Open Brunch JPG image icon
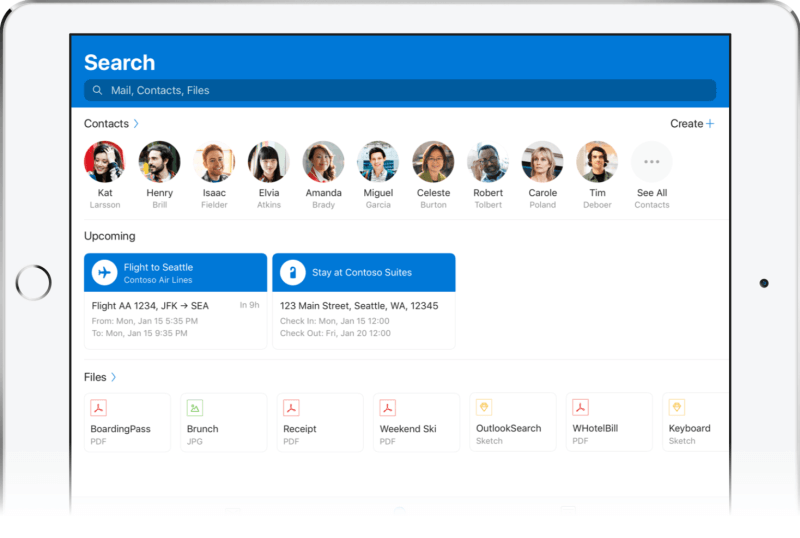This screenshot has height=538, width=800. click(195, 408)
